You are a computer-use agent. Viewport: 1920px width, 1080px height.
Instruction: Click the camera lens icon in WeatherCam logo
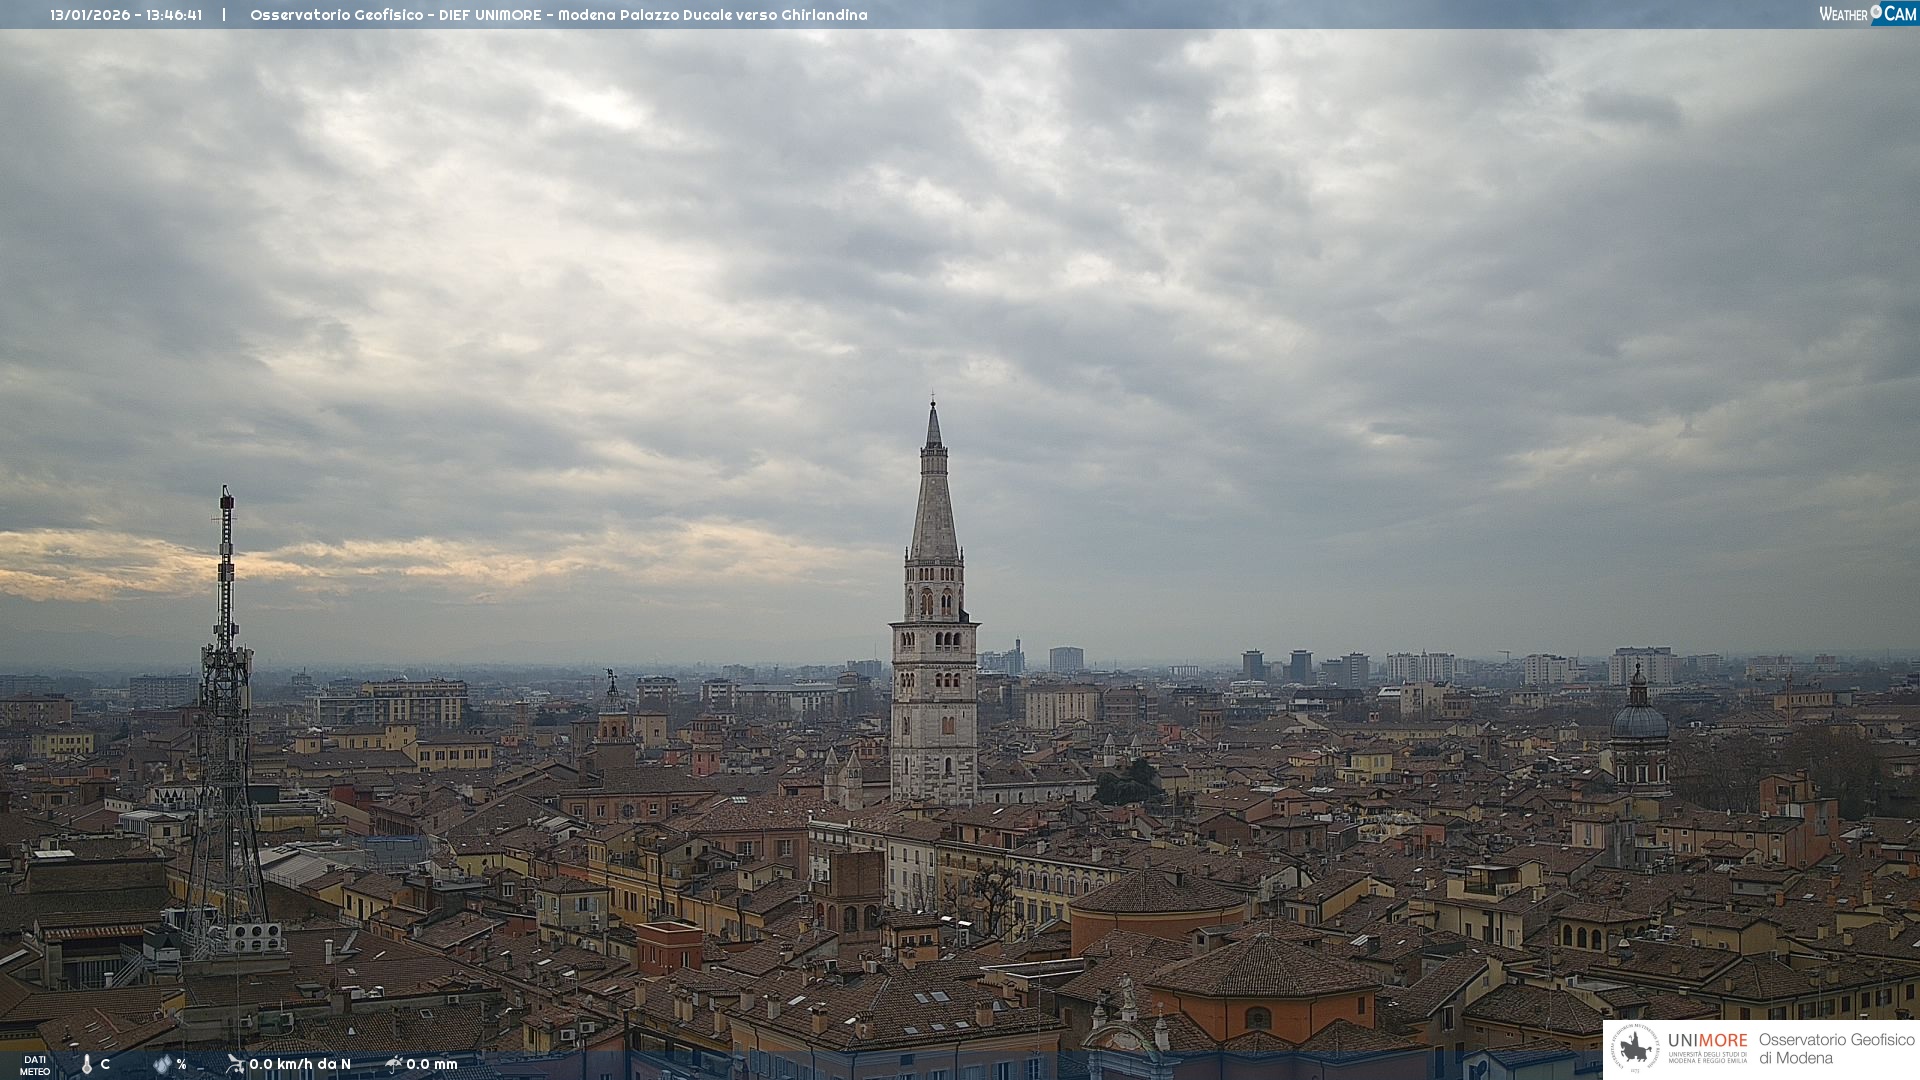pyautogui.click(x=1876, y=12)
